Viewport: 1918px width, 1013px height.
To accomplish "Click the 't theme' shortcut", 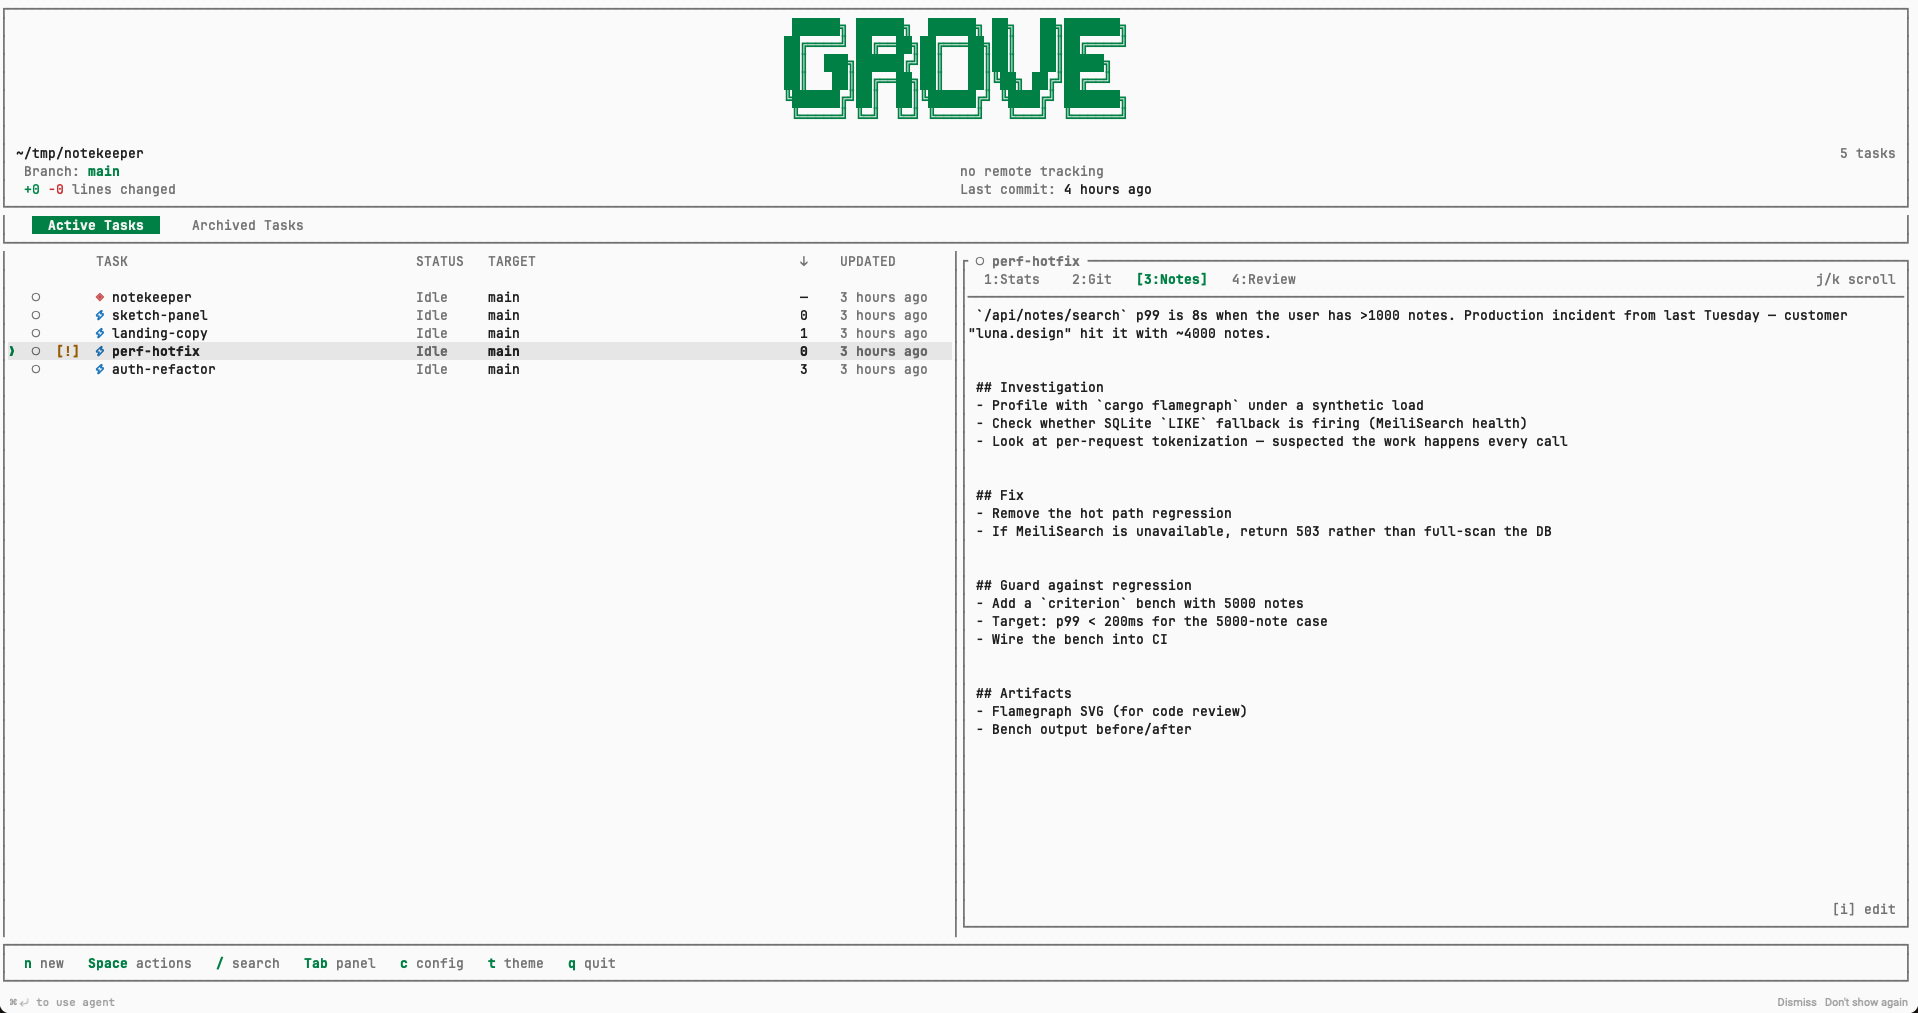I will point(516,963).
